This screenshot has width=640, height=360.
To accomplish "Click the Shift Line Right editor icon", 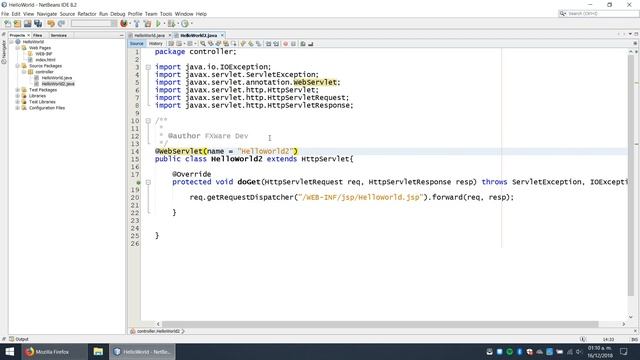I will 276,44.
